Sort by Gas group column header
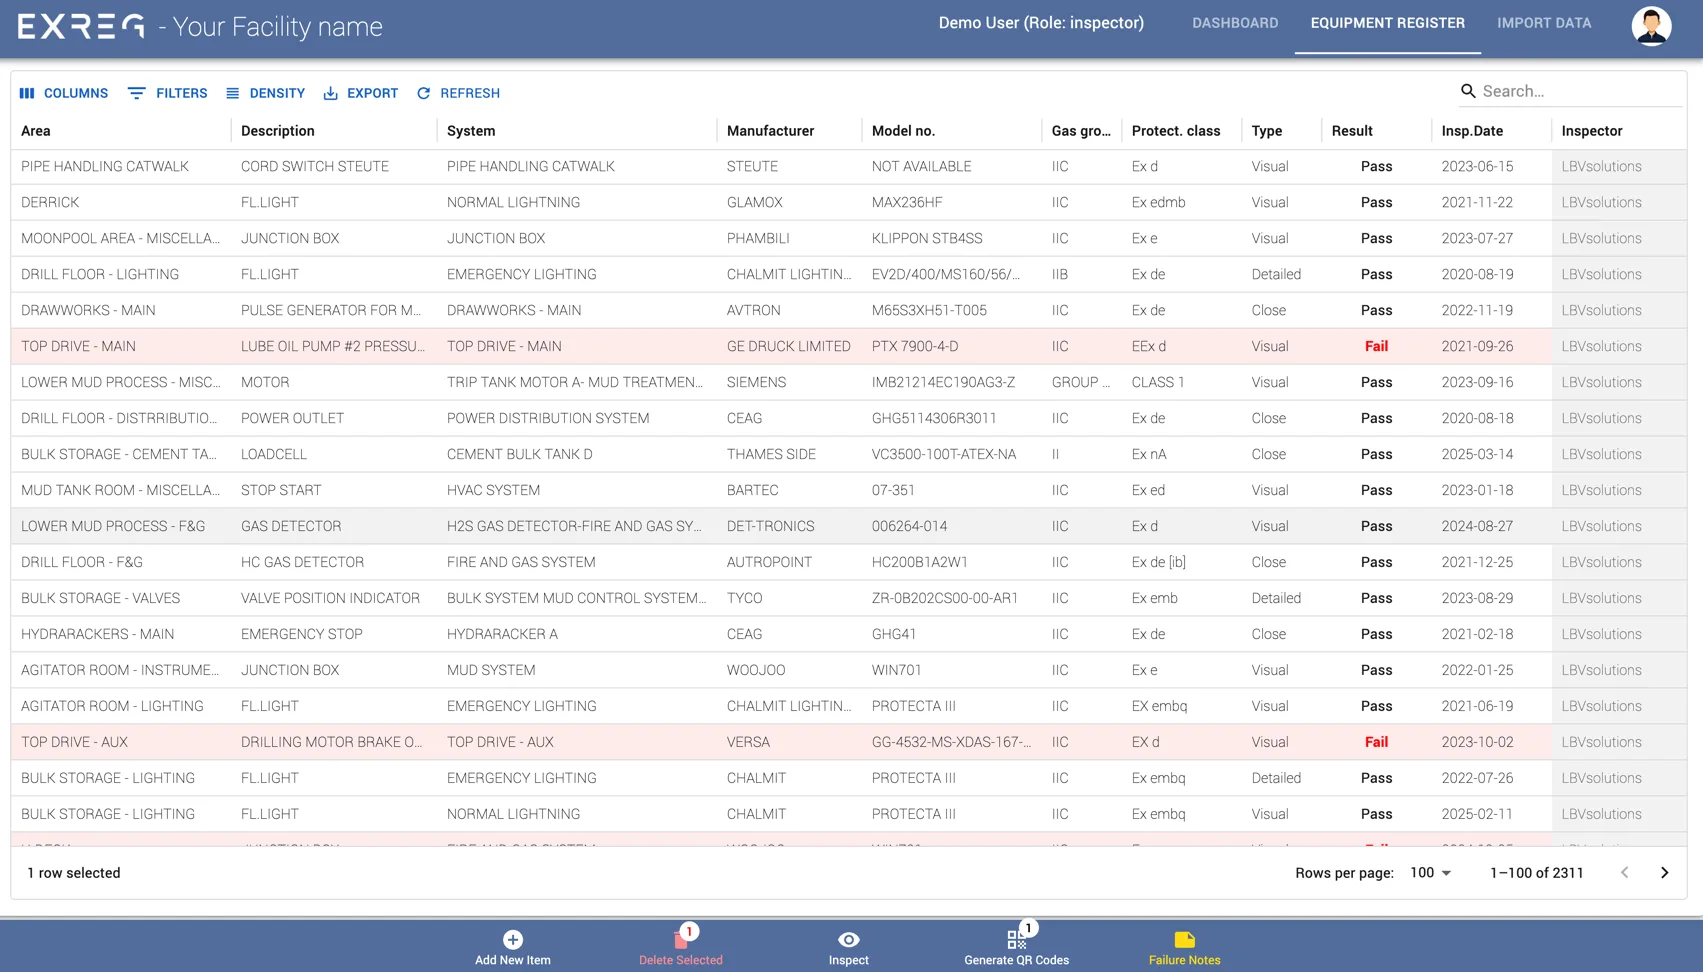This screenshot has height=972, width=1703. point(1081,131)
